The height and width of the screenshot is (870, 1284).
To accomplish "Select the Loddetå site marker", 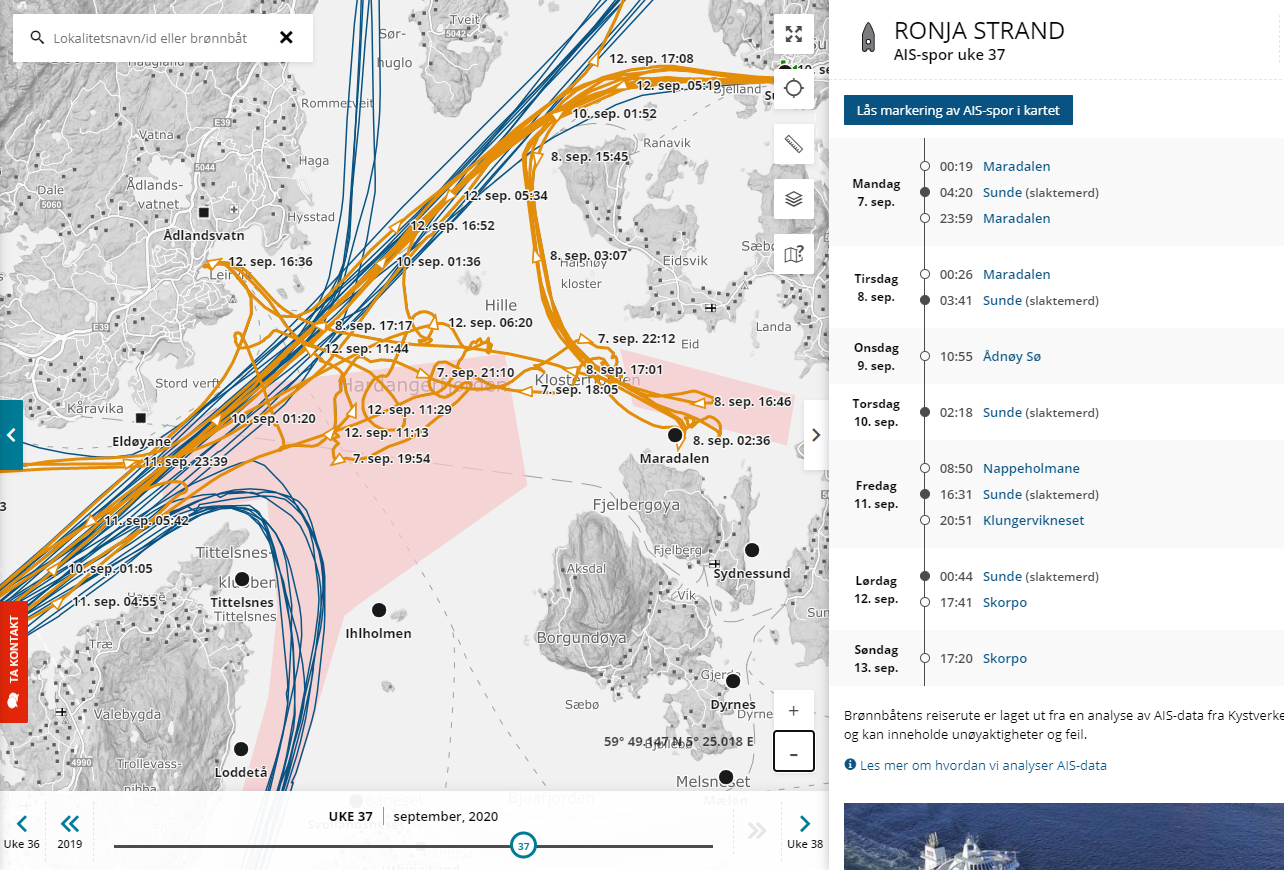I will click(x=241, y=748).
